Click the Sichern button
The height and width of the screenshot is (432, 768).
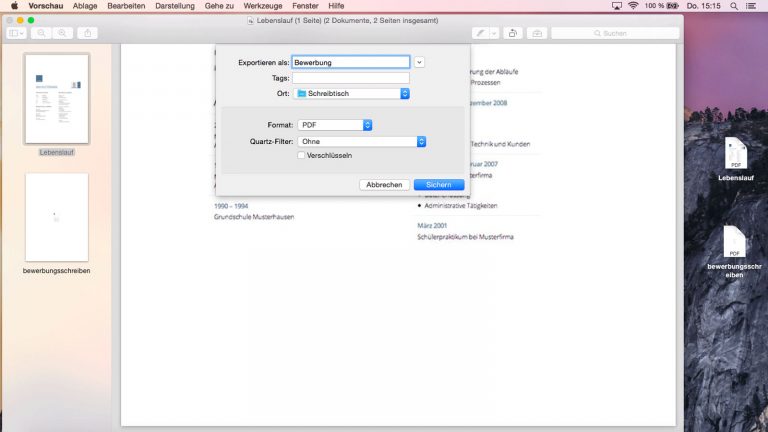(x=438, y=185)
